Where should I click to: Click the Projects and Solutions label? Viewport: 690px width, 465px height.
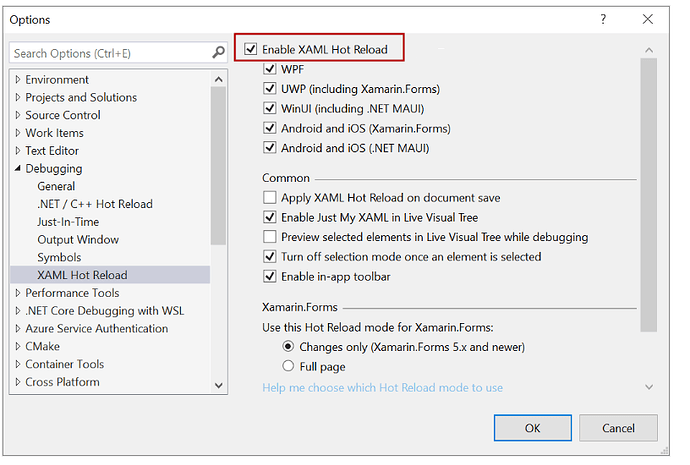81,97
